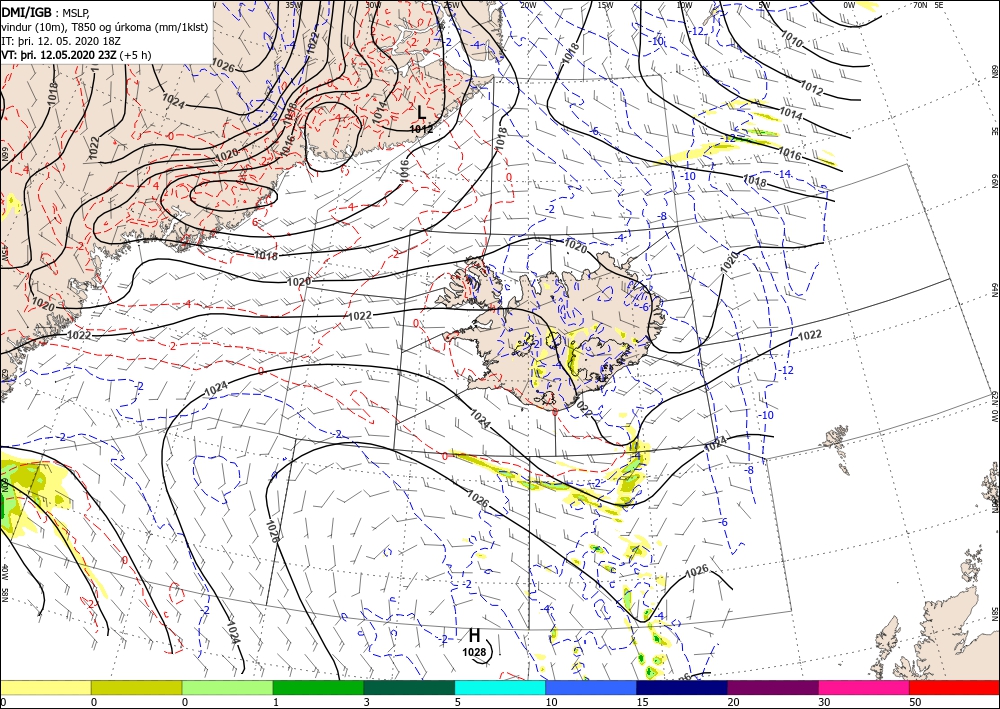The width and height of the screenshot is (1000, 709).
Task: Choose the navy blue legend swatch
Action: click(682, 687)
